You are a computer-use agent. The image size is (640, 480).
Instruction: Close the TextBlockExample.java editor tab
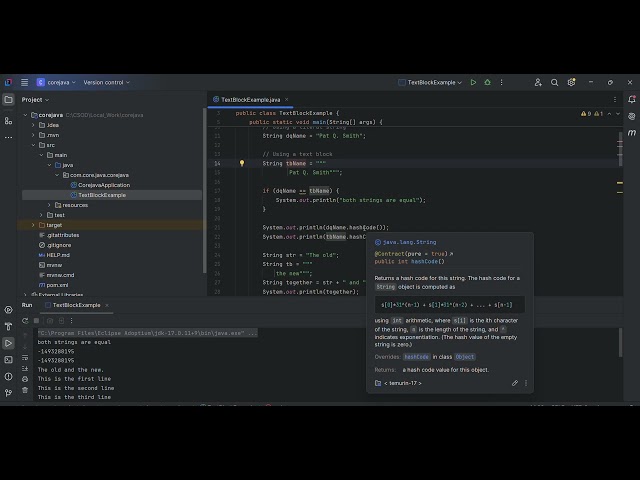[287, 100]
